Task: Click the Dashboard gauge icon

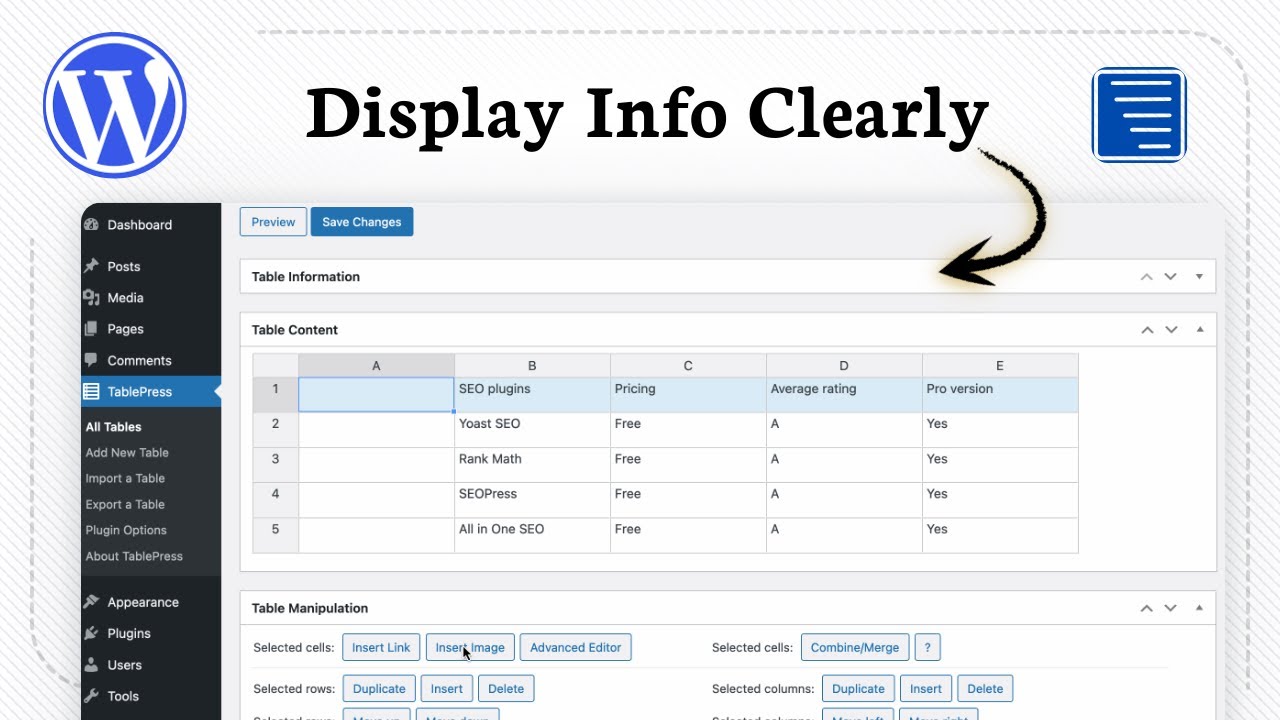Action: 91,225
